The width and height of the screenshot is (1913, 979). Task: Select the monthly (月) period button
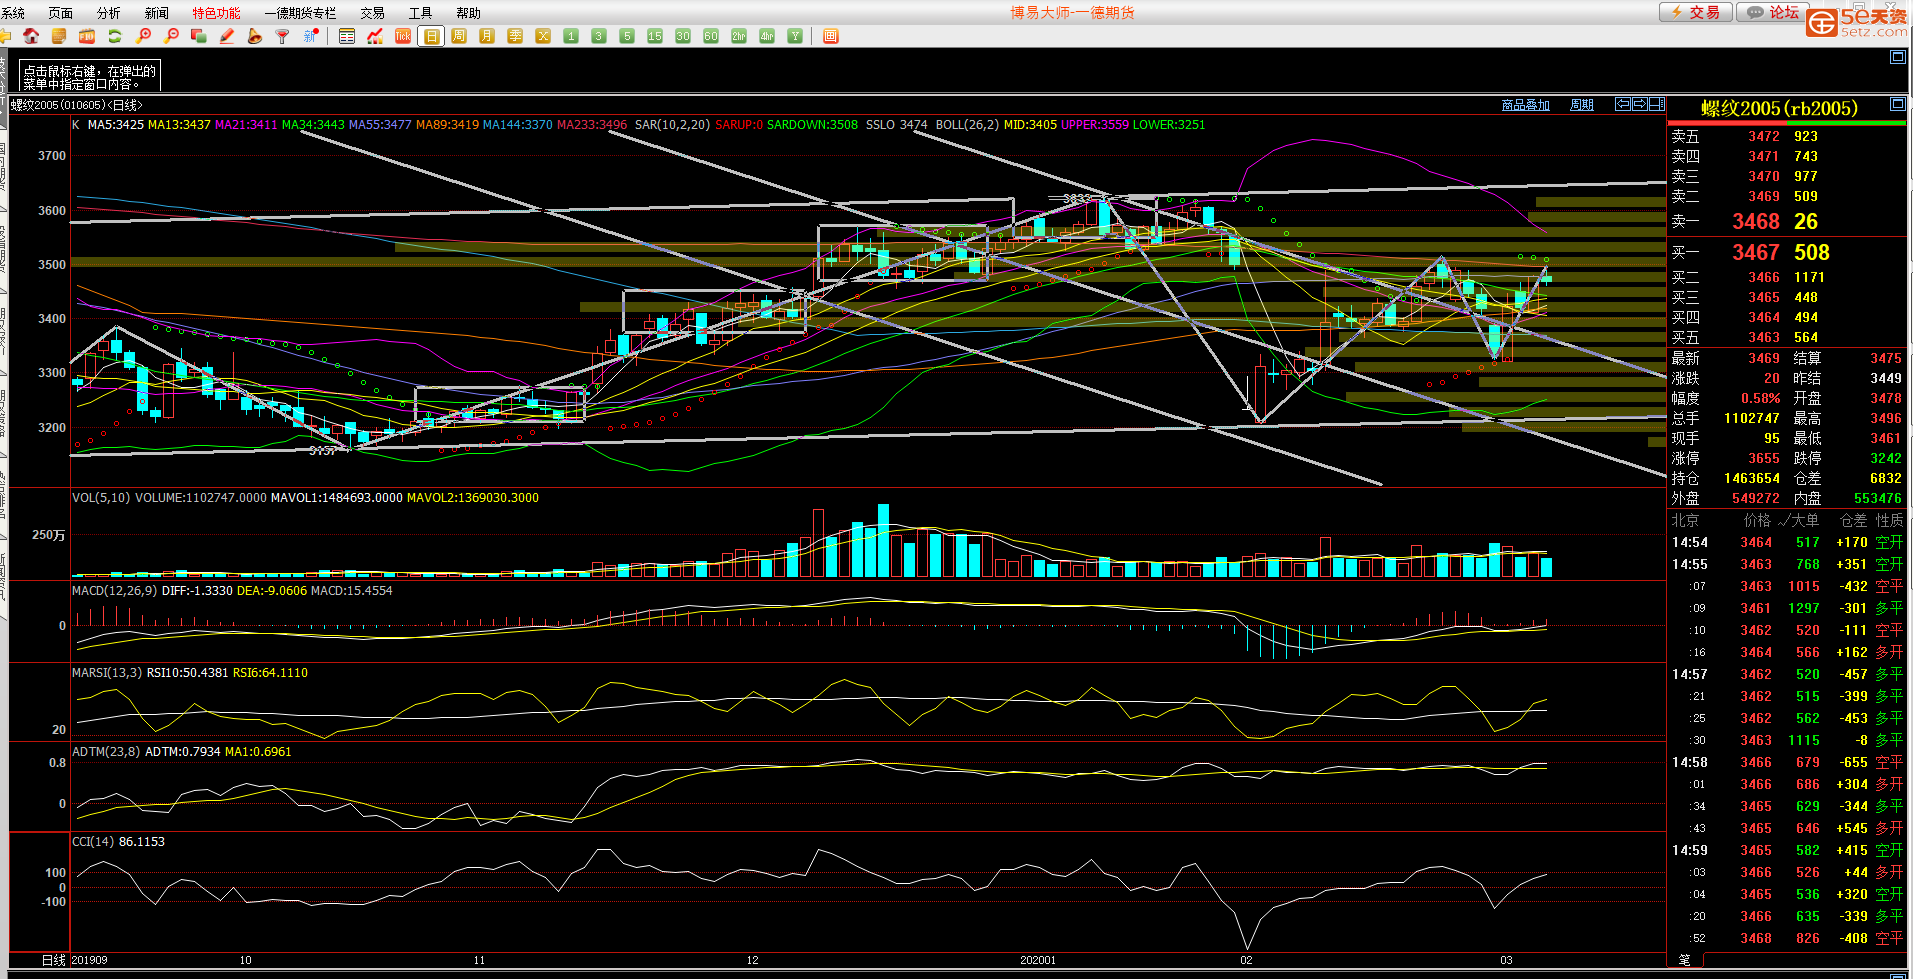pos(487,36)
